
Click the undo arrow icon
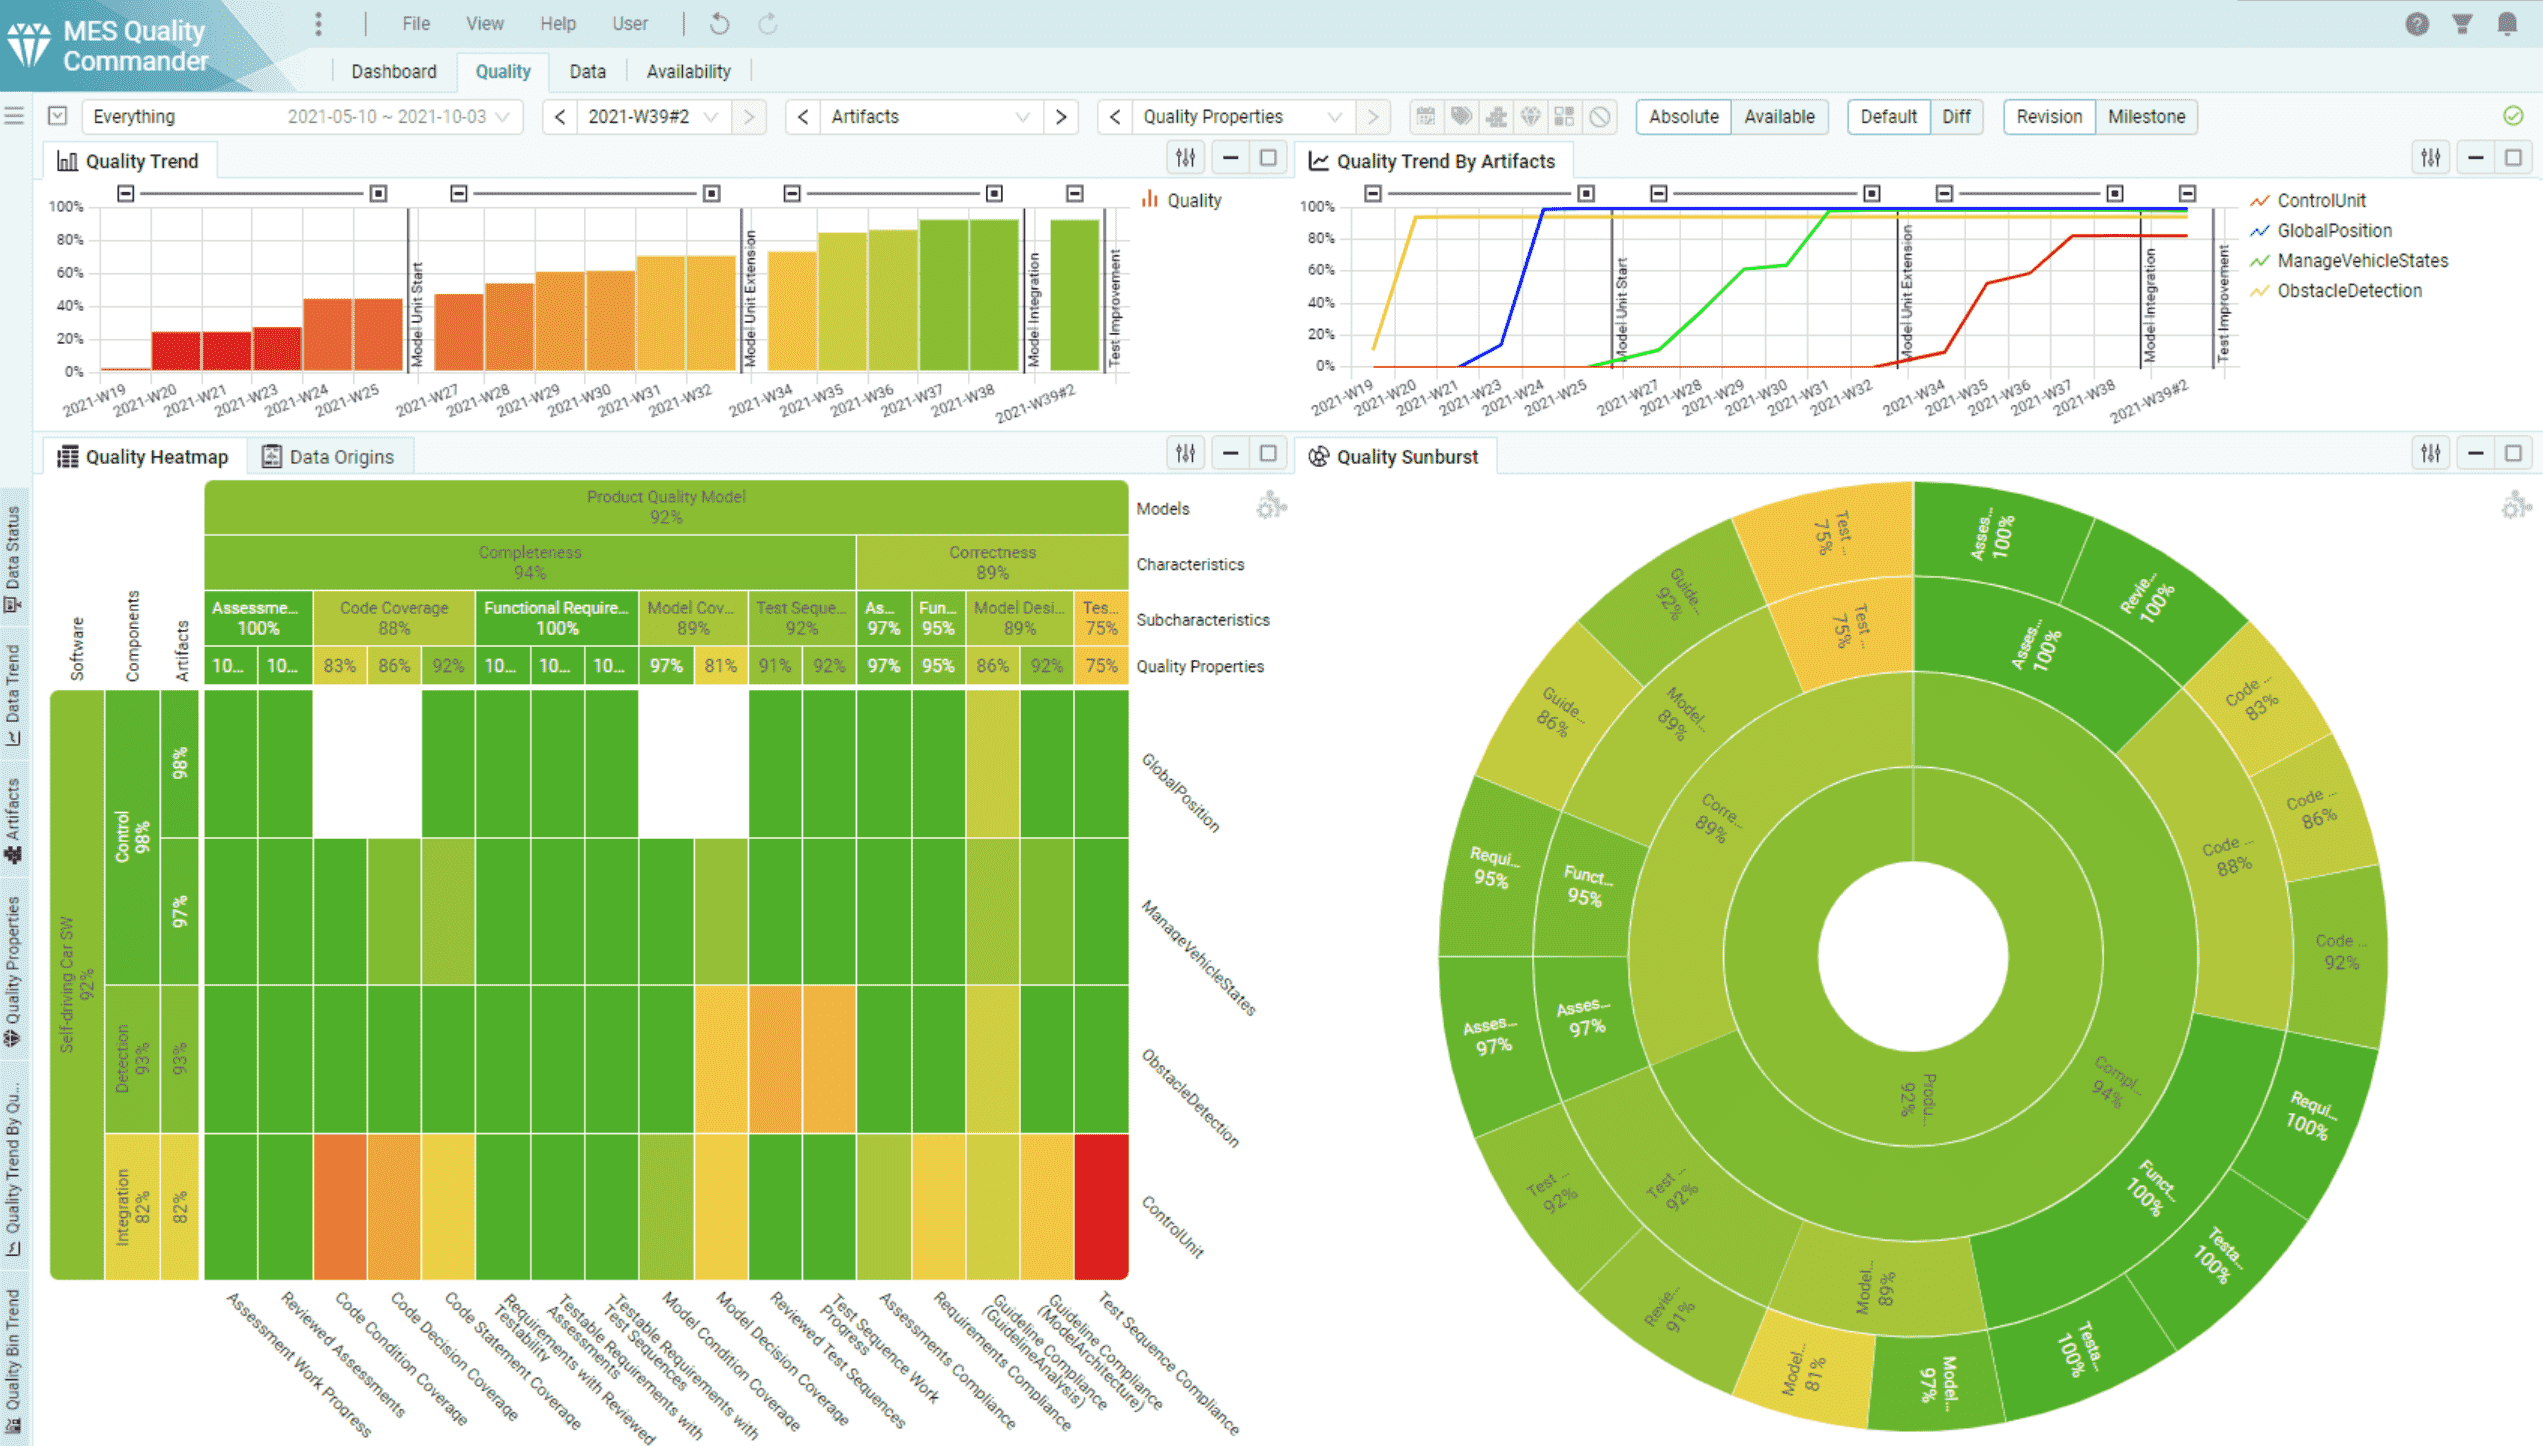coord(719,24)
